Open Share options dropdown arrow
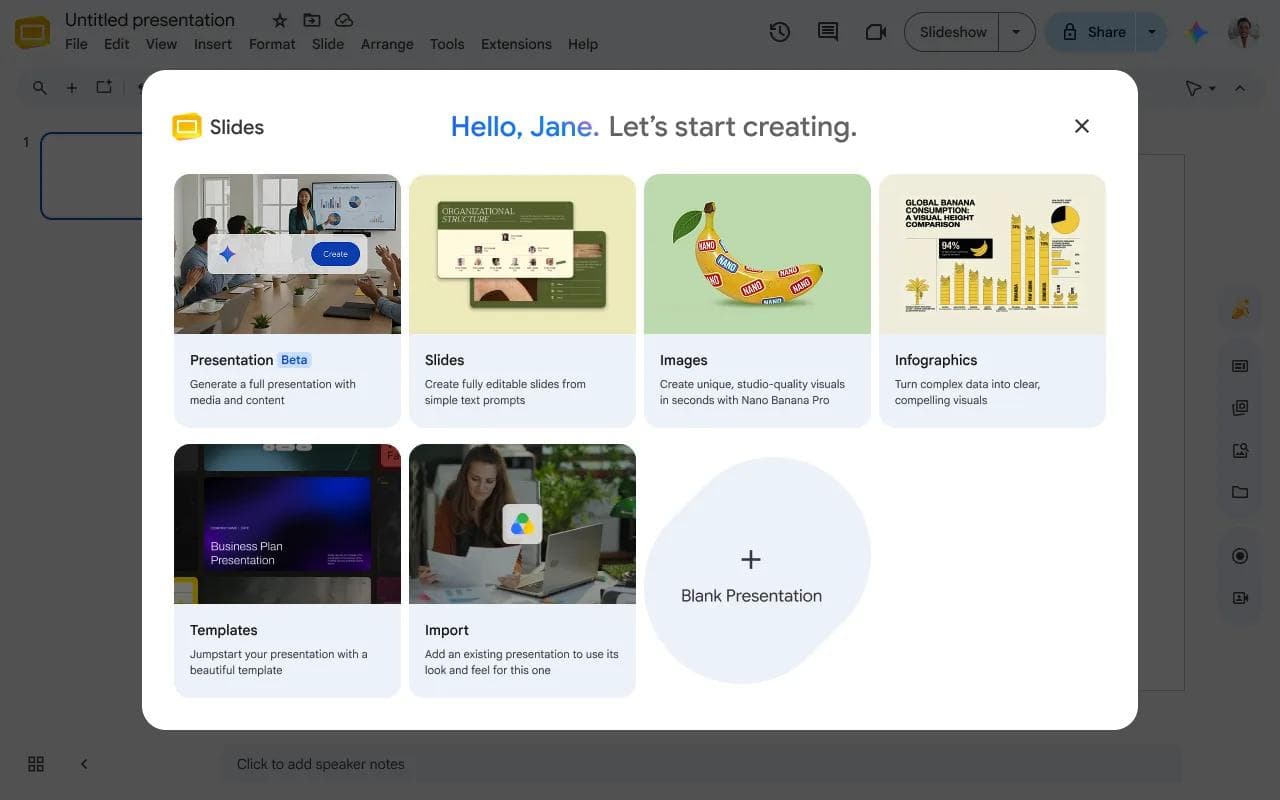1280x800 pixels. [x=1151, y=32]
